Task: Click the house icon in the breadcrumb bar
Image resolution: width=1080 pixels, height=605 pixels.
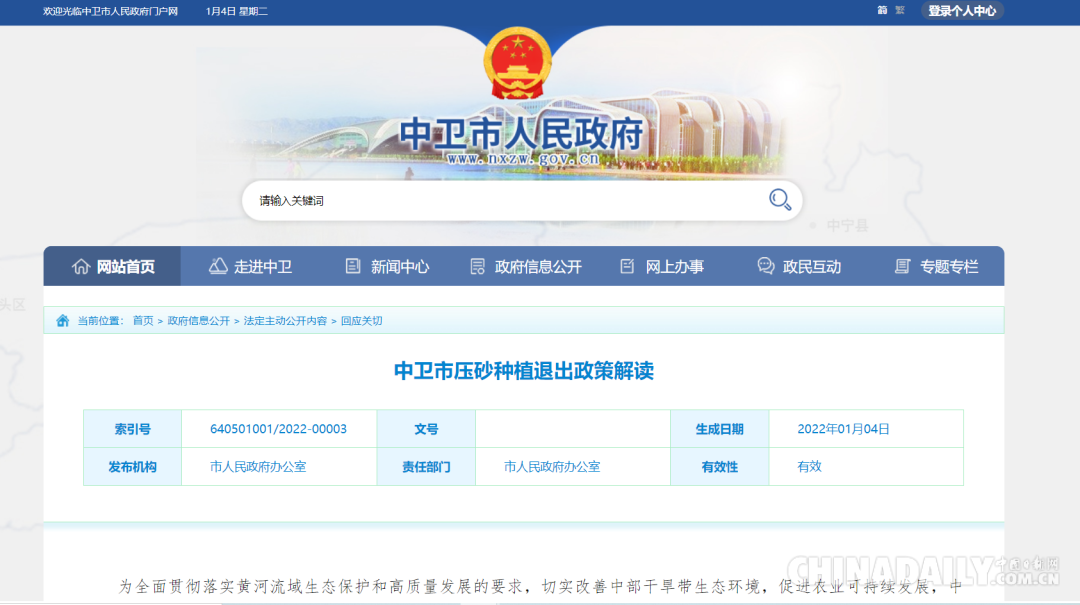Action: click(x=62, y=320)
